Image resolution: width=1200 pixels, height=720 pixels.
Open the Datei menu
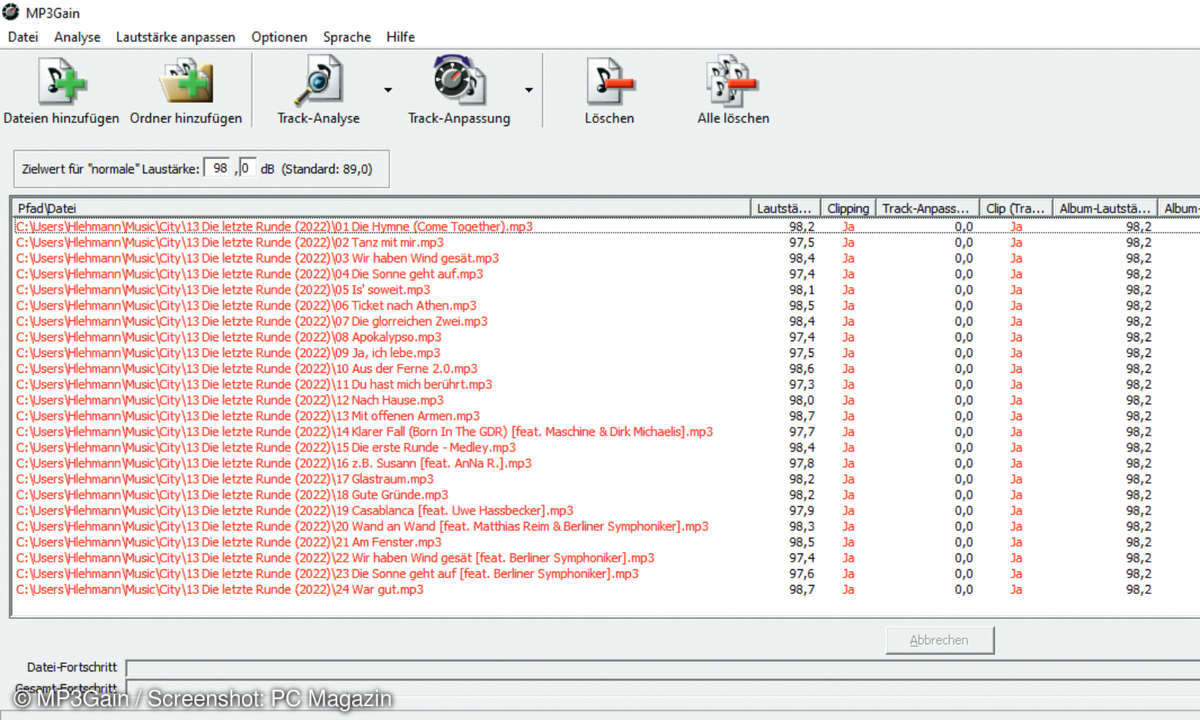pyautogui.click(x=22, y=37)
